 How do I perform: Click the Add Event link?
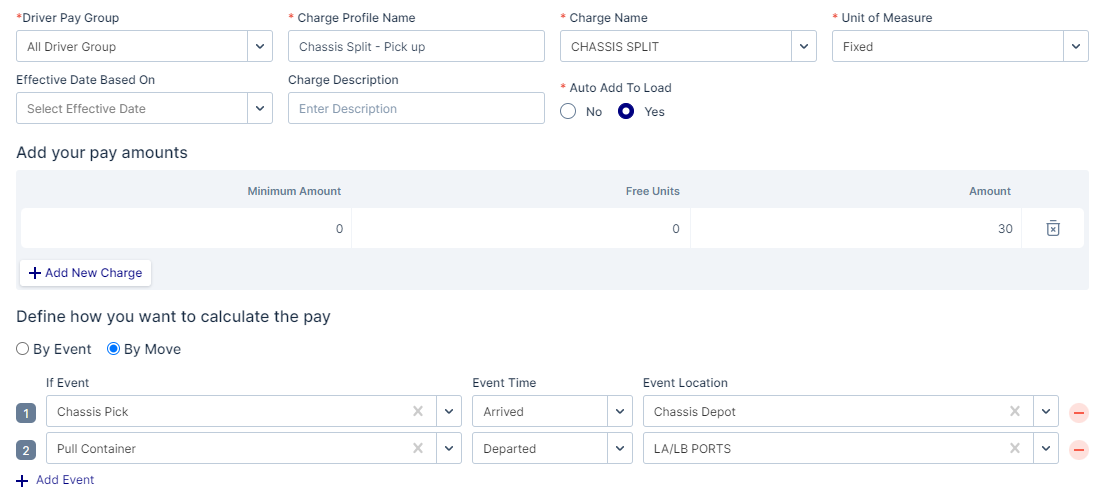(65, 481)
